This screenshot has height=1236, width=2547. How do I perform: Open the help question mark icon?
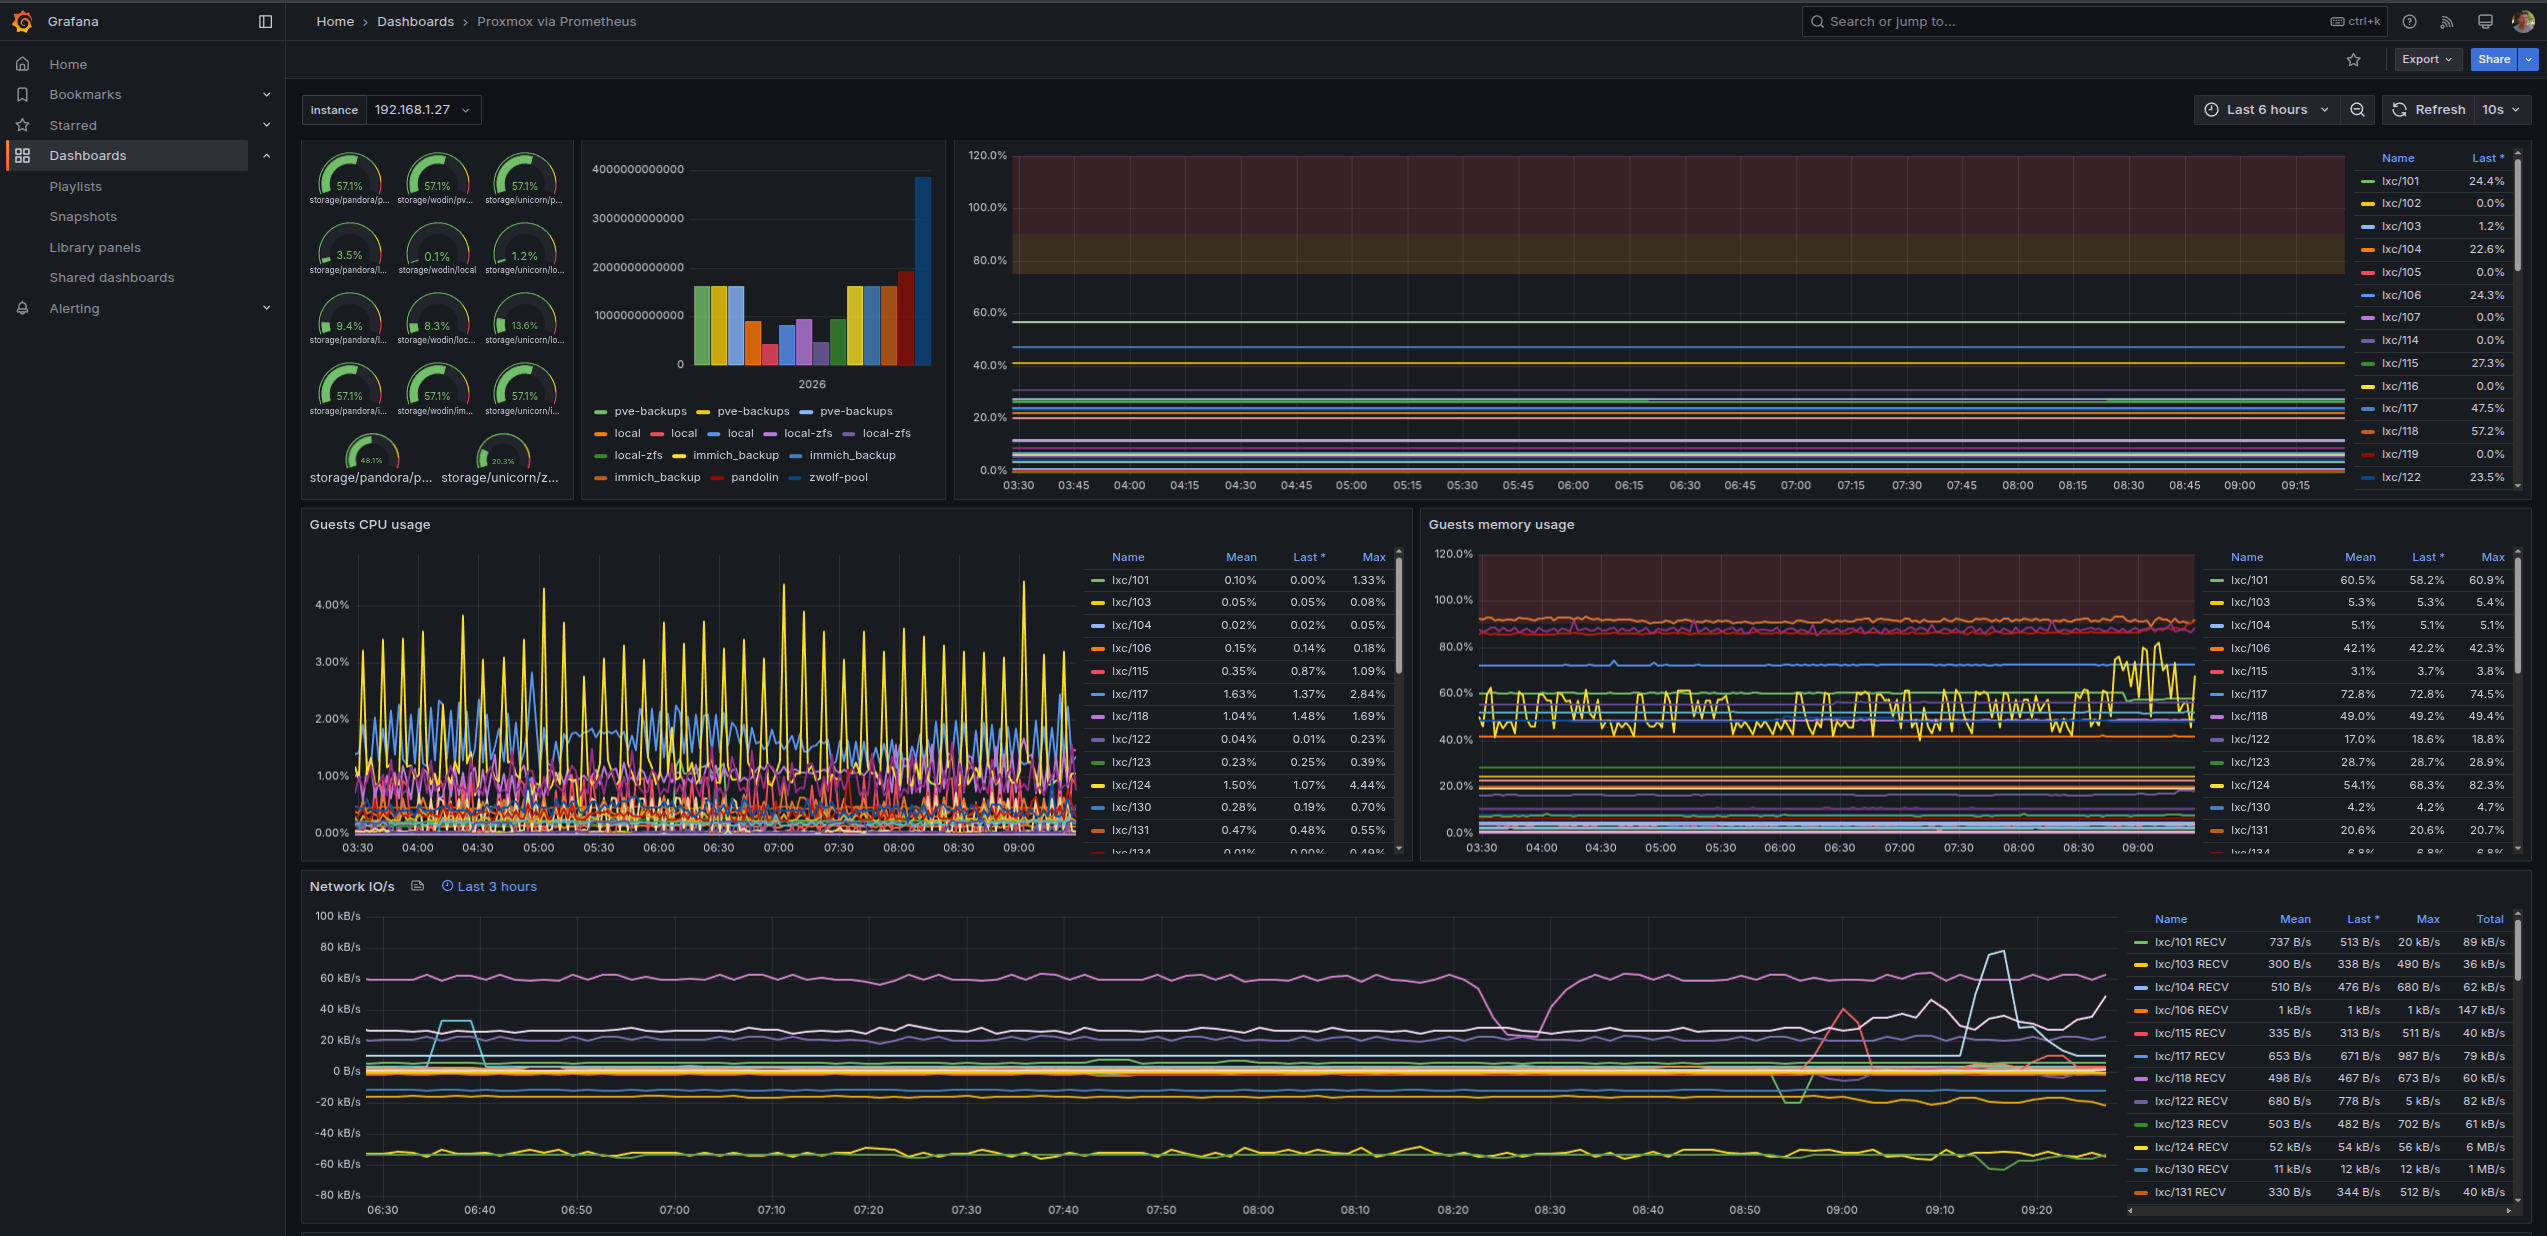(2409, 21)
